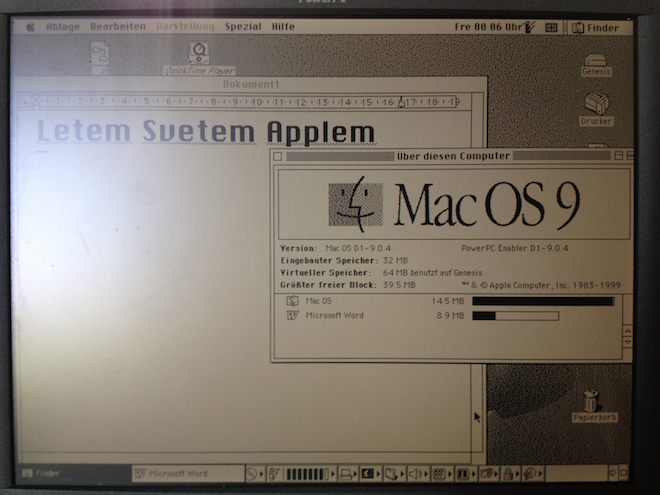
Task: Click the word Letem in the document
Action: tap(84, 131)
